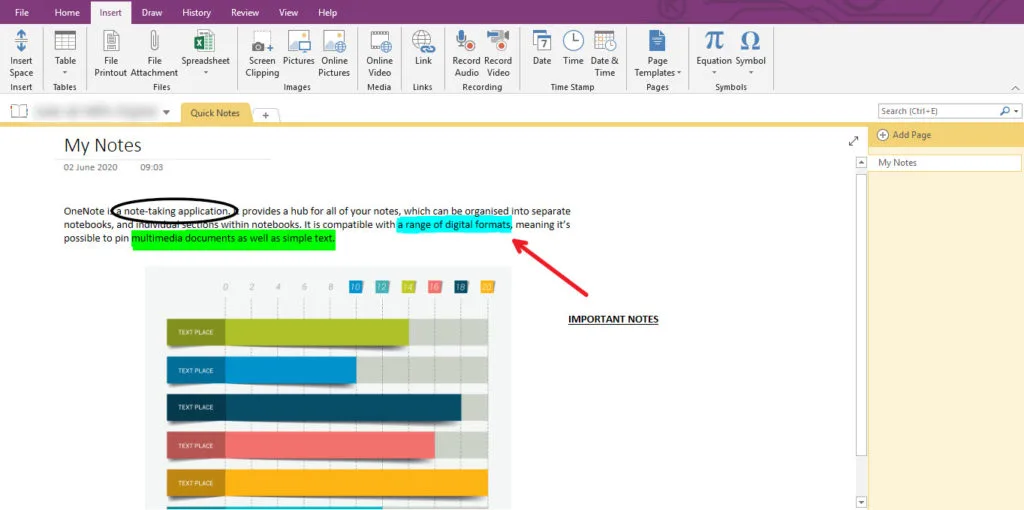
Task: Click the 02 June 2020 date
Action: tap(90, 167)
